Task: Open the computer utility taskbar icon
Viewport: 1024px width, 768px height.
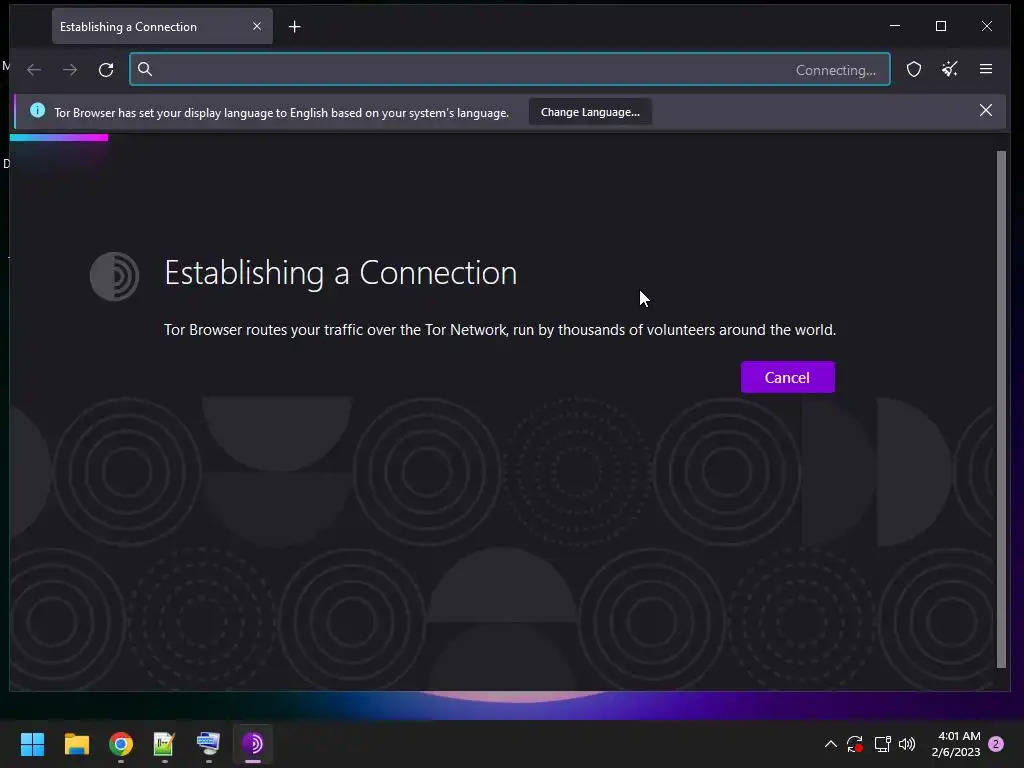Action: pyautogui.click(x=208, y=744)
